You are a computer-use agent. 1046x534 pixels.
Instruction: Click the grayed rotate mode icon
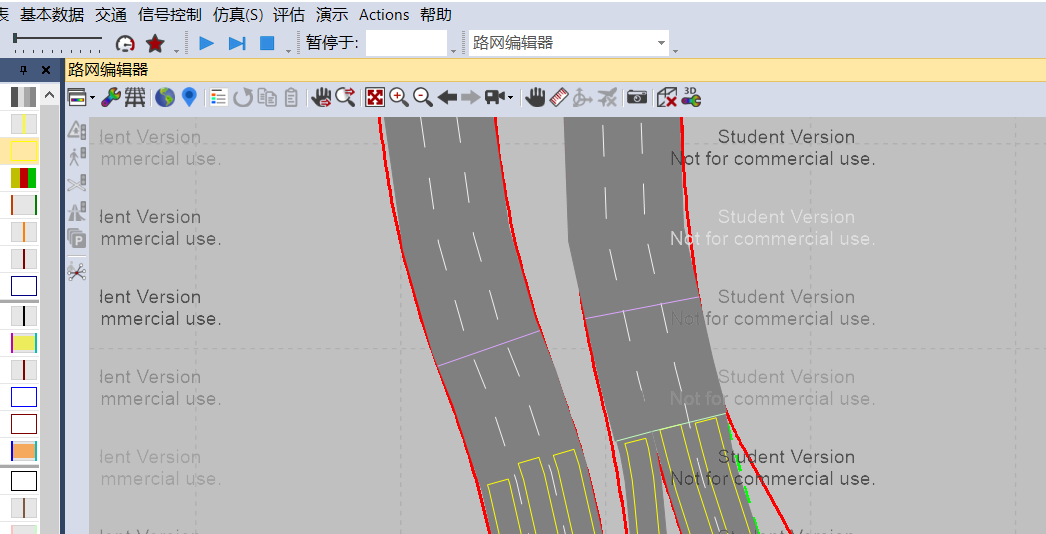pyautogui.click(x=582, y=97)
